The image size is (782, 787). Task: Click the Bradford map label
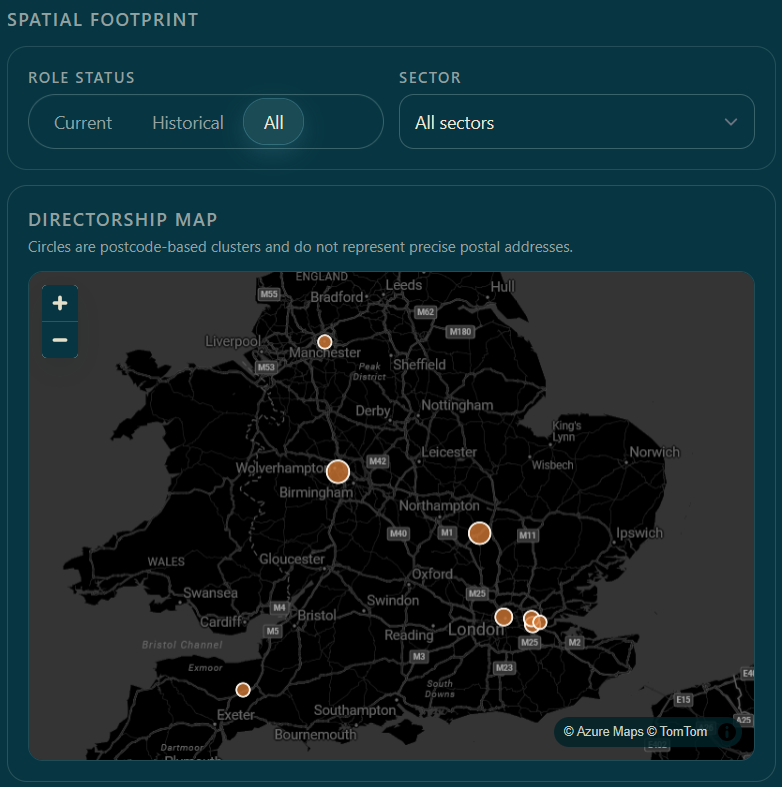pos(336,297)
